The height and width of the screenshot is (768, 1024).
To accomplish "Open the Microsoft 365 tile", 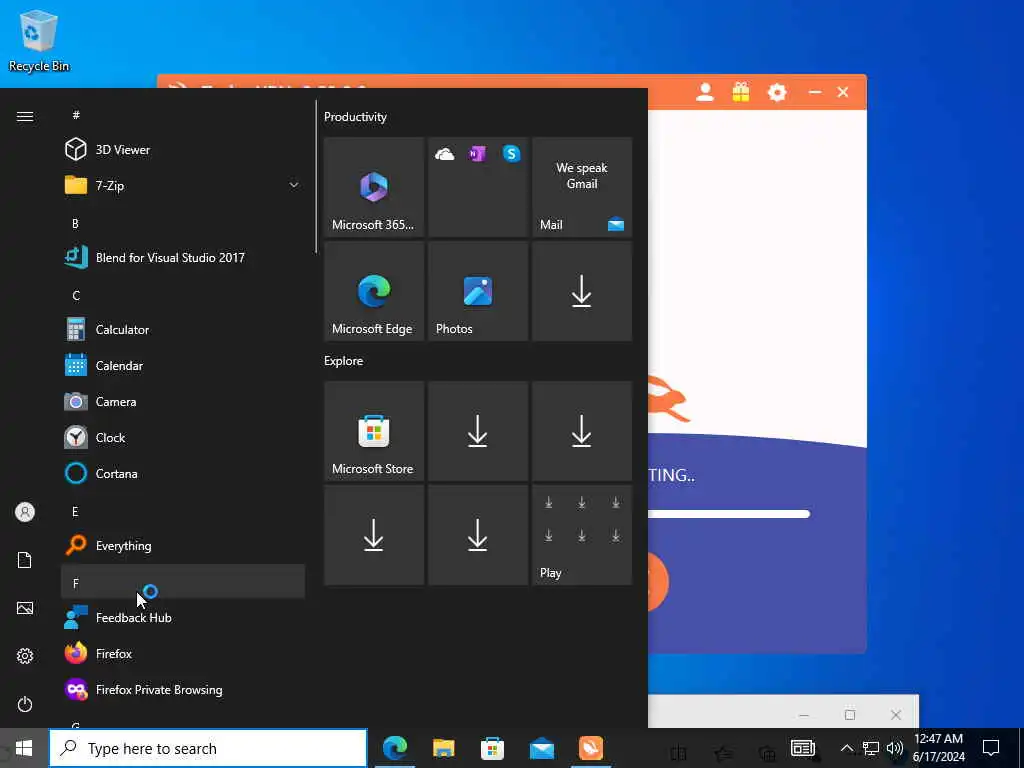I will pyautogui.click(x=374, y=187).
